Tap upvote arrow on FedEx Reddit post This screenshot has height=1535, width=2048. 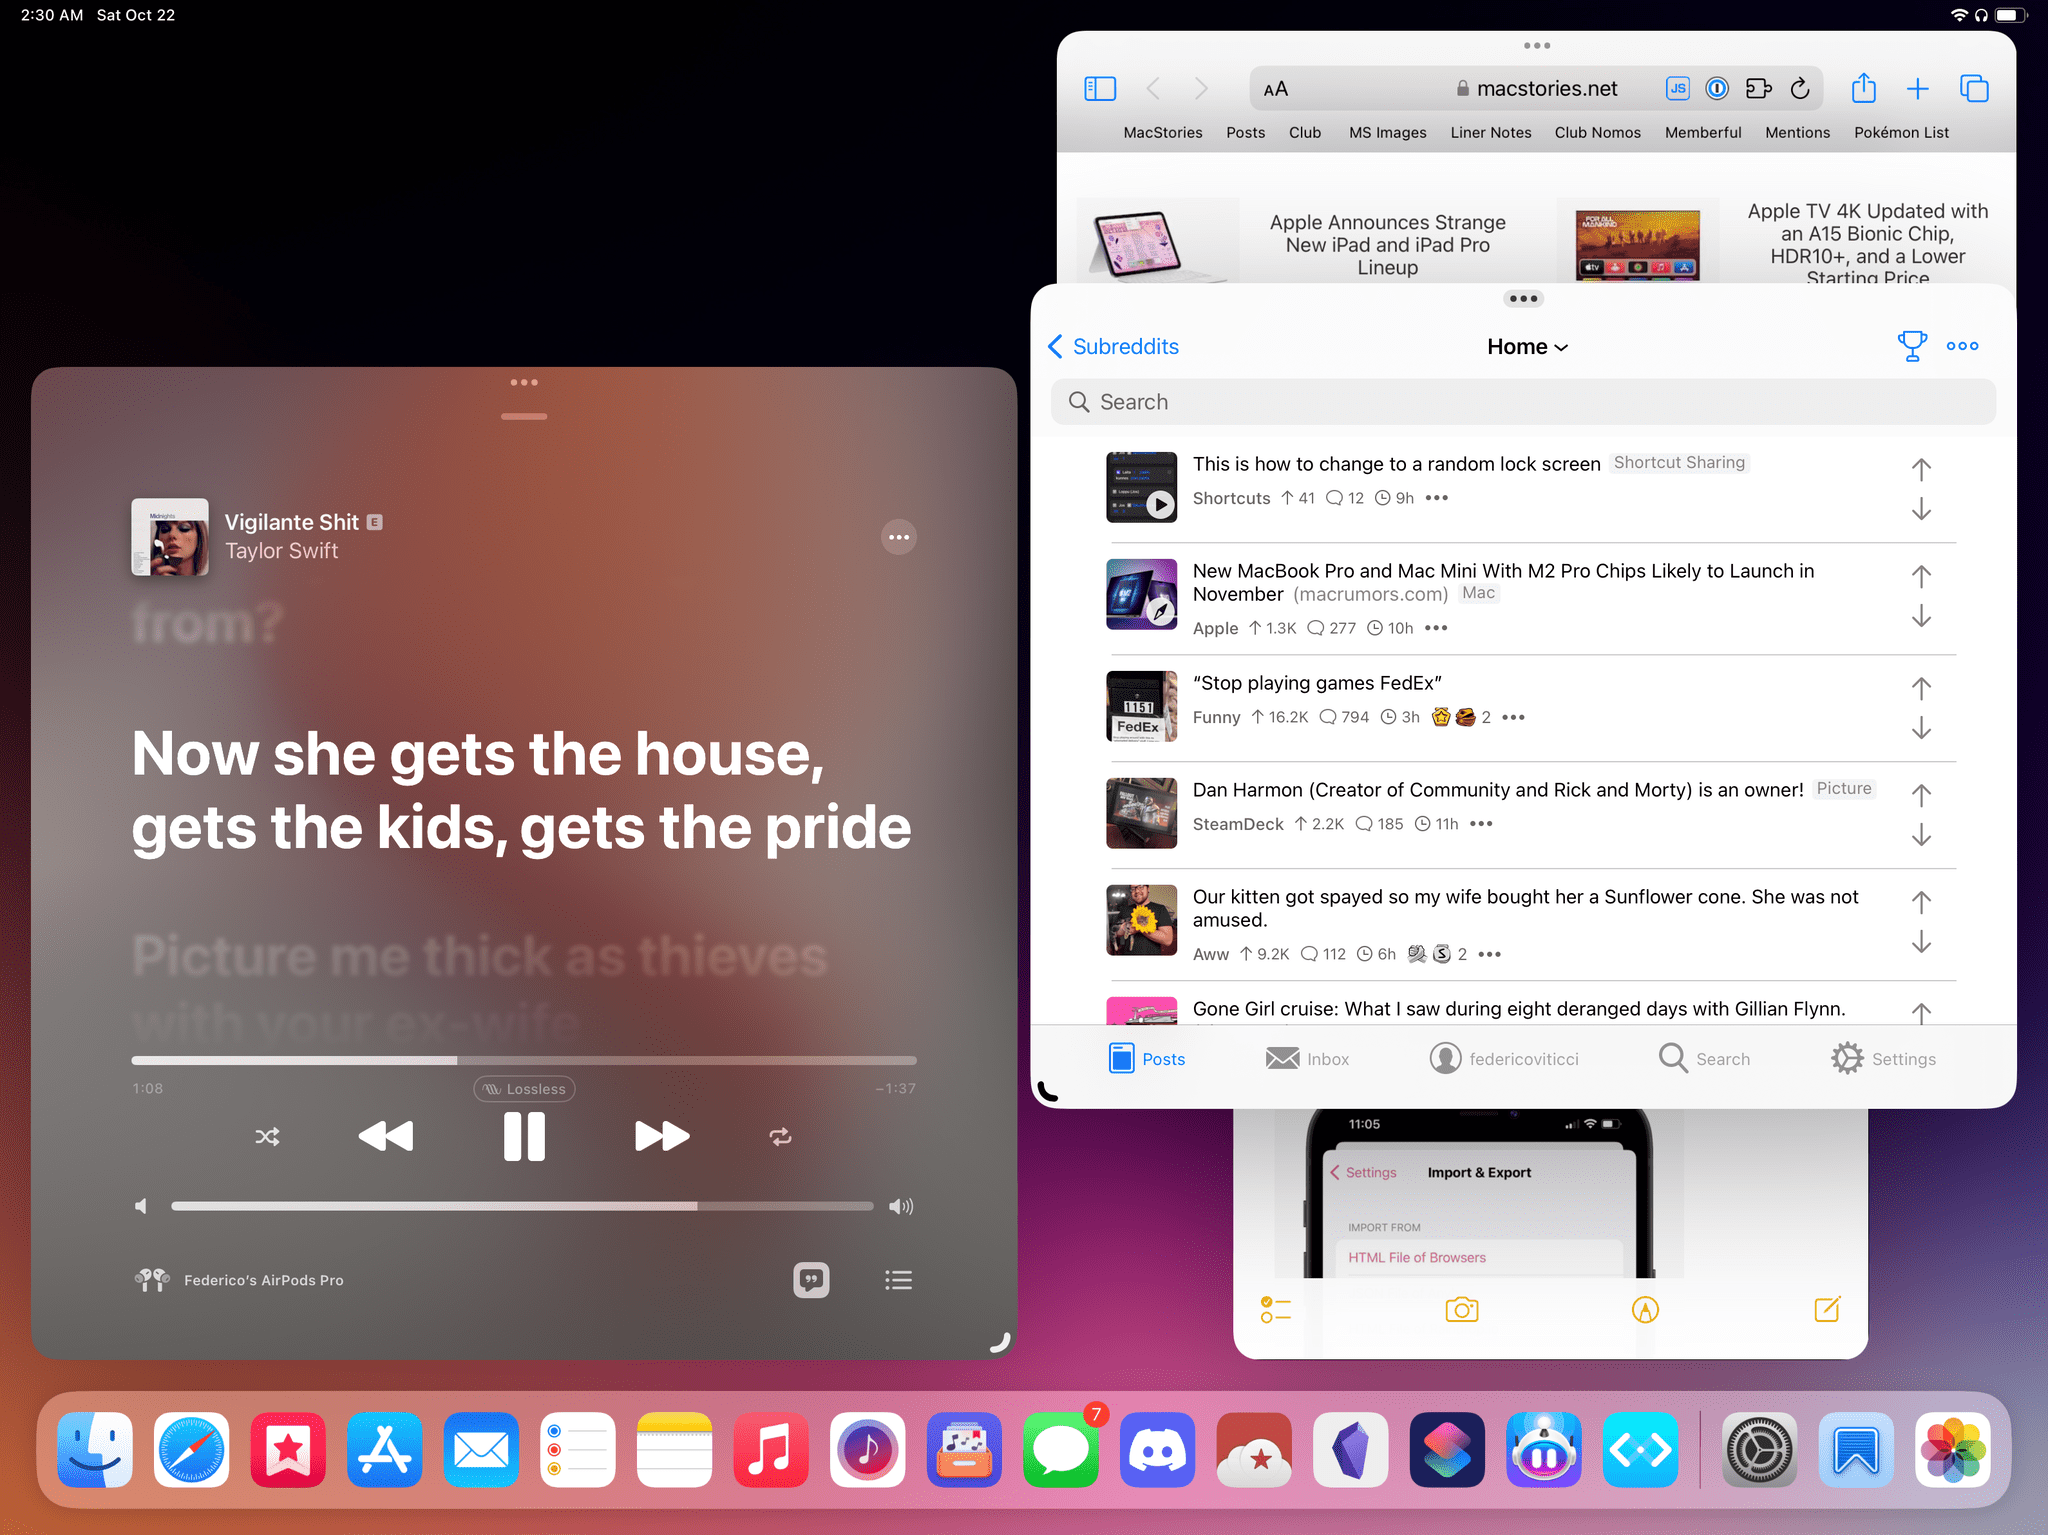click(x=1921, y=688)
